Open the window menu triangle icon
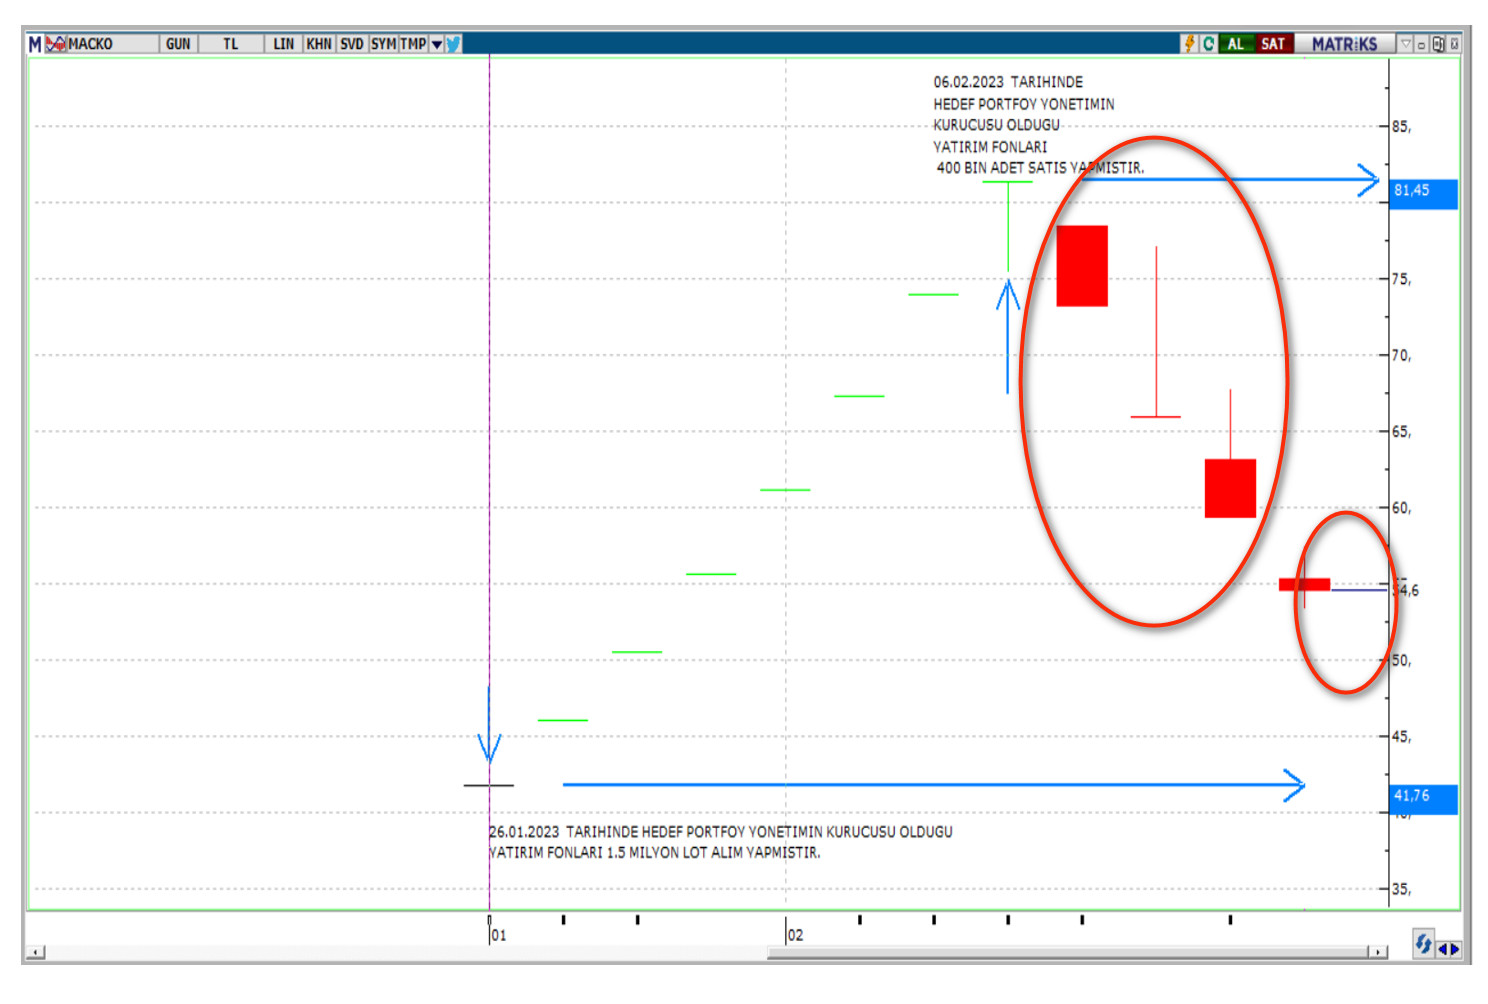Viewport: 1488px width, 1004px height. pos(1406,44)
